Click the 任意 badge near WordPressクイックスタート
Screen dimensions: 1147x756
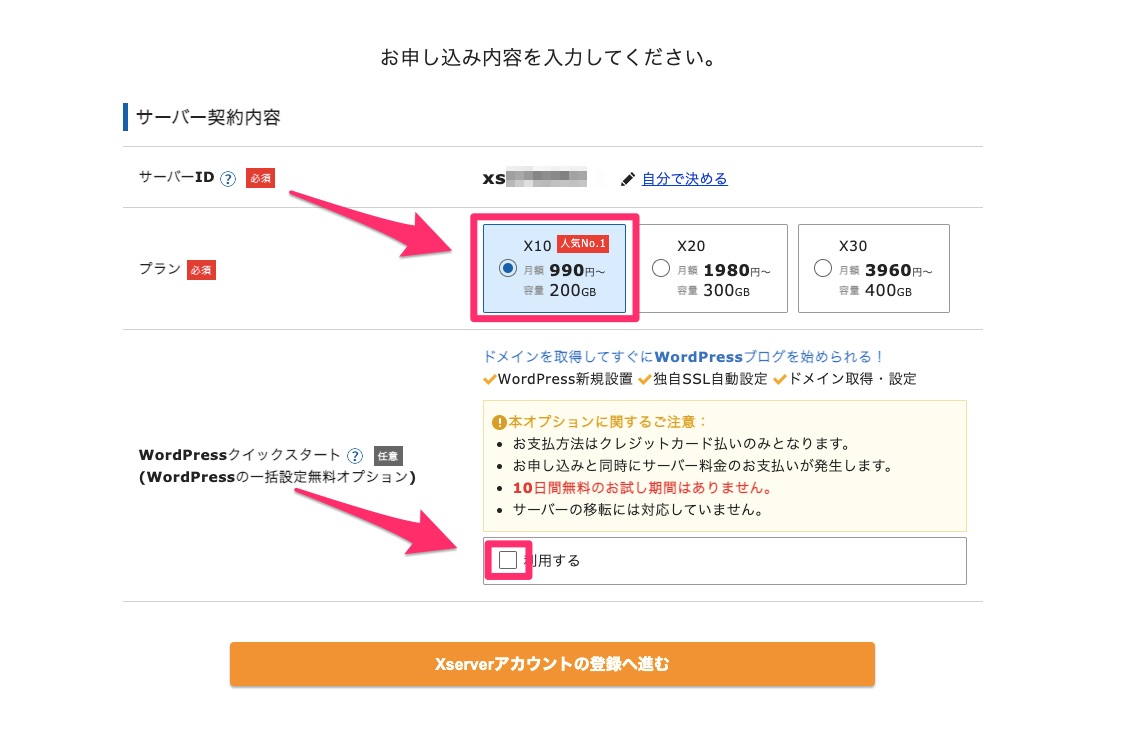click(388, 456)
